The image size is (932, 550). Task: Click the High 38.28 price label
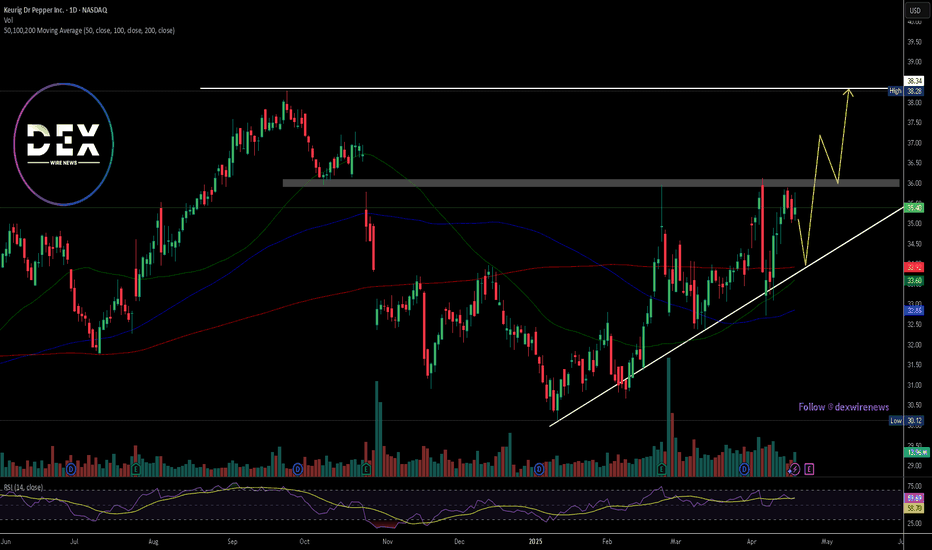point(906,91)
